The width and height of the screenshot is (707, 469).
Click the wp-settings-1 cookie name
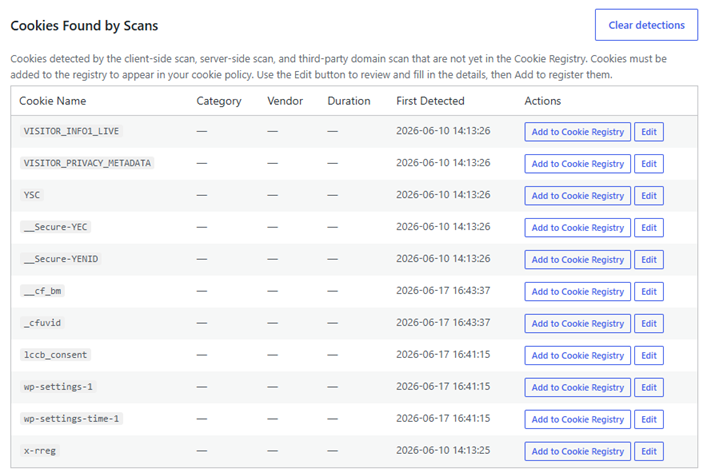(58, 387)
